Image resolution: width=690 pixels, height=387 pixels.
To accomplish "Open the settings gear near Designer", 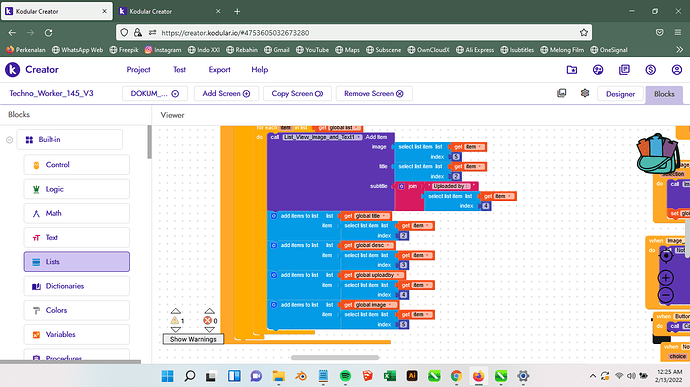I will coord(585,93).
